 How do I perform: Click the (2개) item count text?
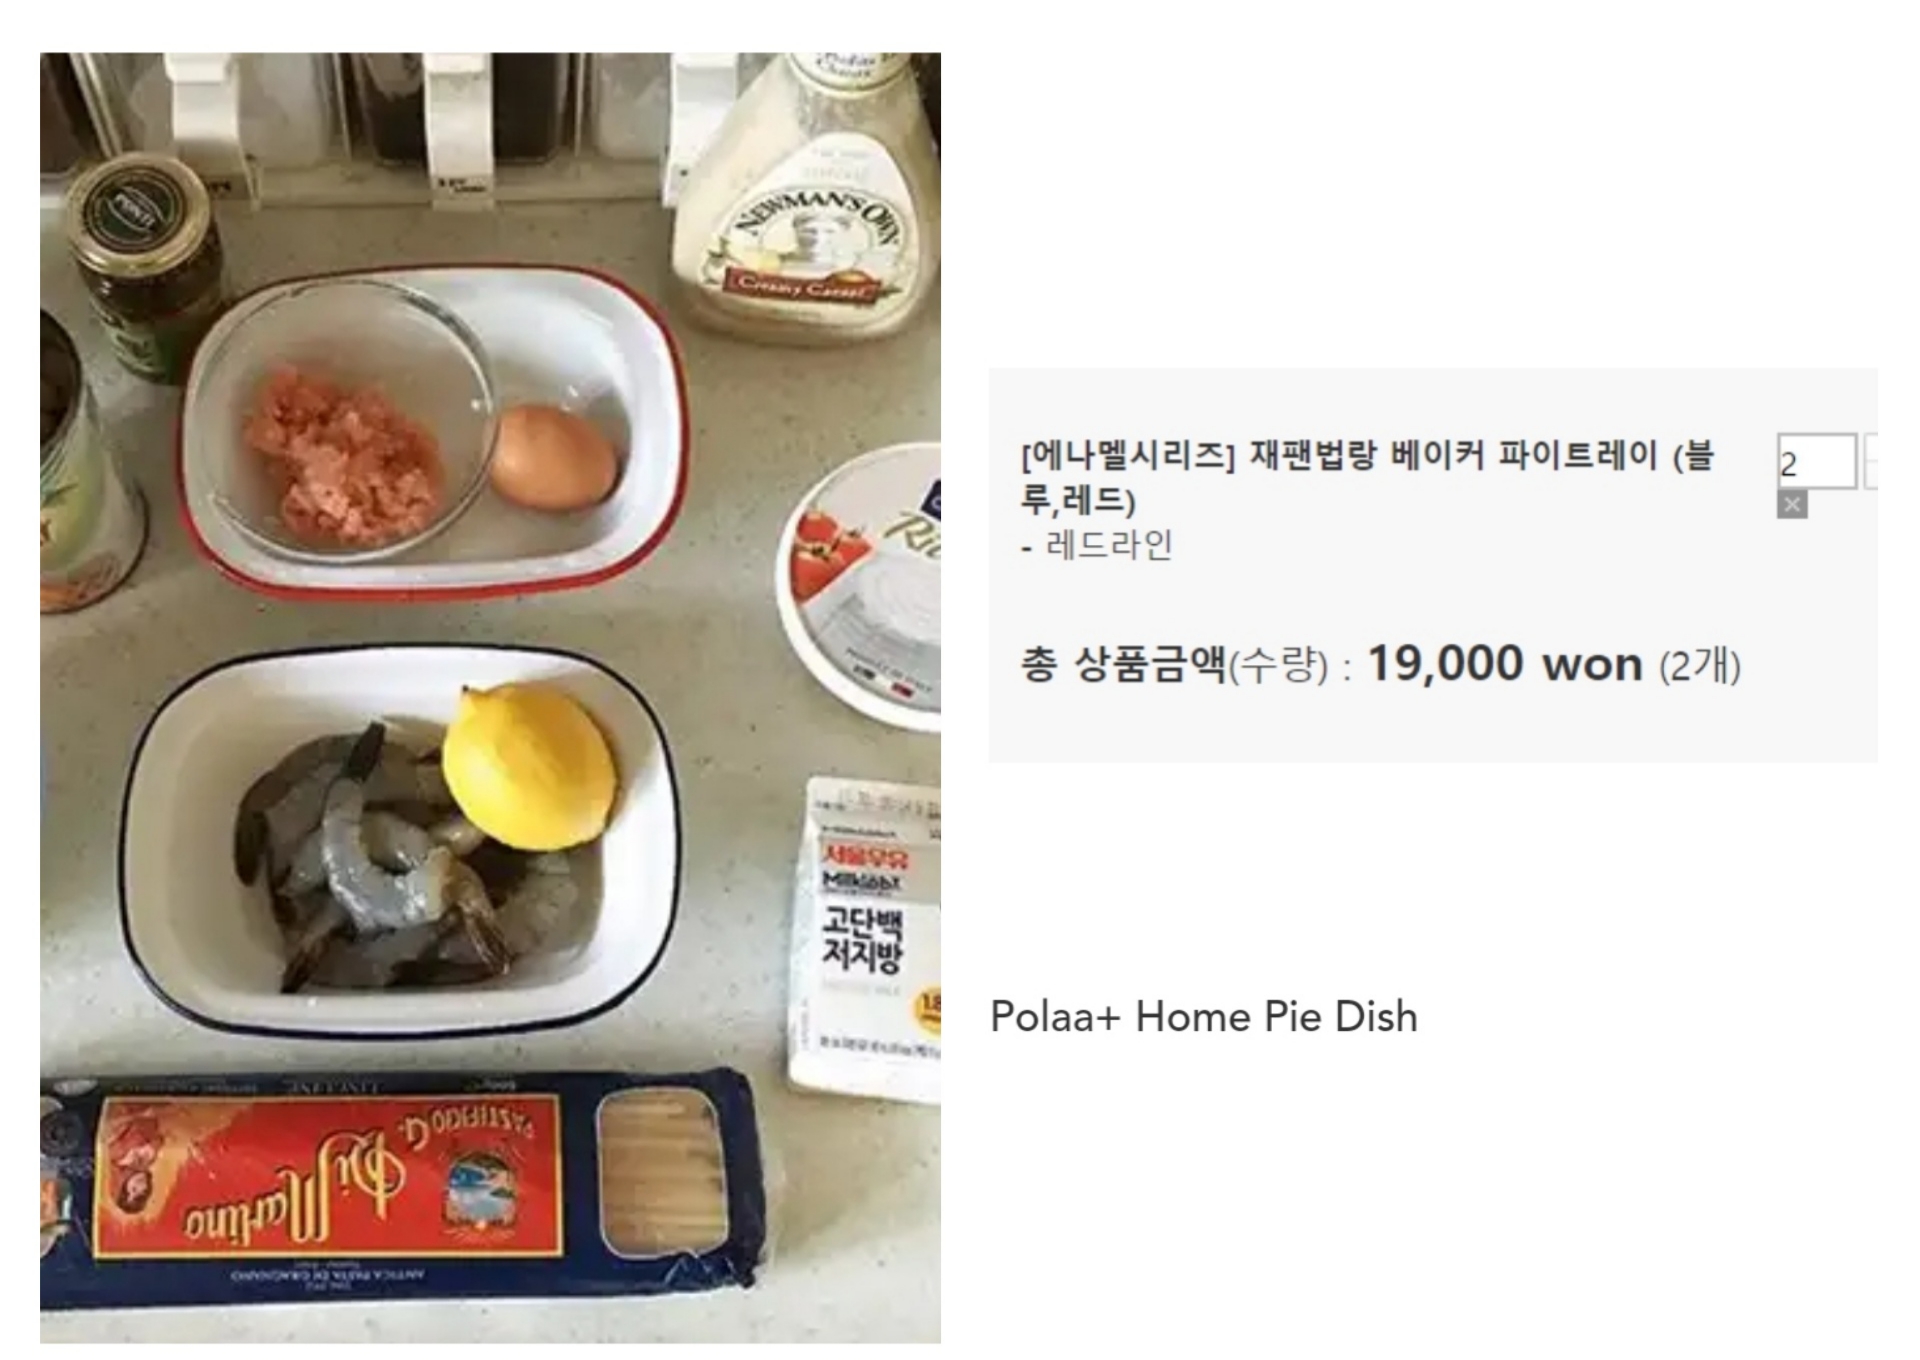(x=1700, y=666)
